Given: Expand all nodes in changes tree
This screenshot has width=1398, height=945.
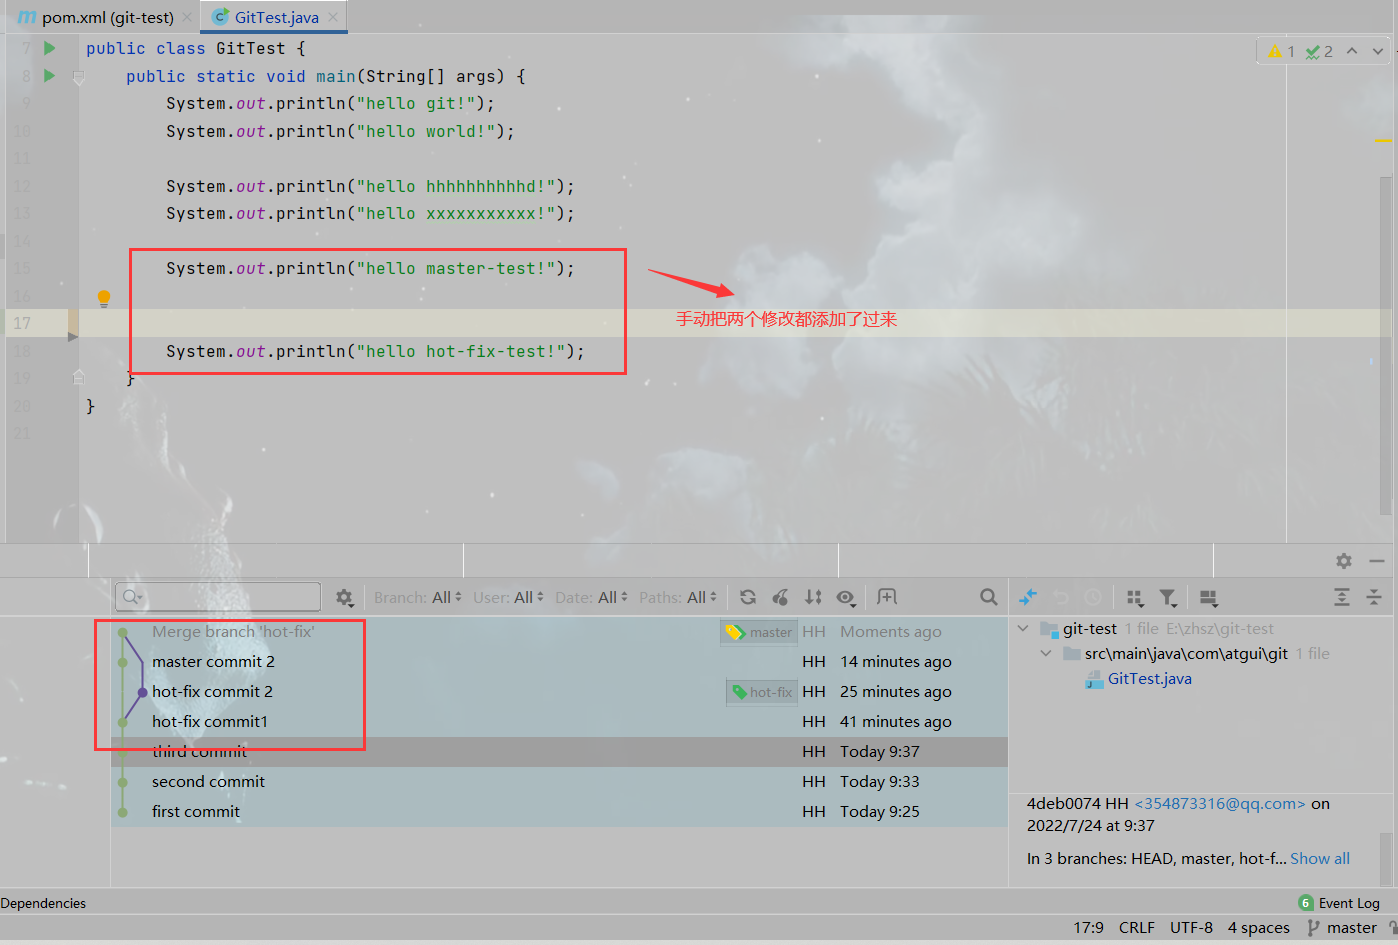Looking at the screenshot, I should coord(1342,597).
